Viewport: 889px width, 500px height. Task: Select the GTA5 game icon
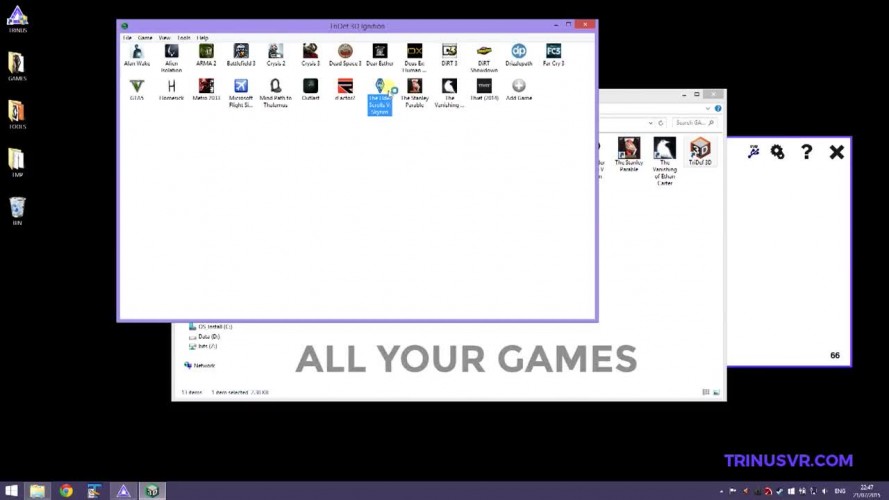click(x=137, y=90)
